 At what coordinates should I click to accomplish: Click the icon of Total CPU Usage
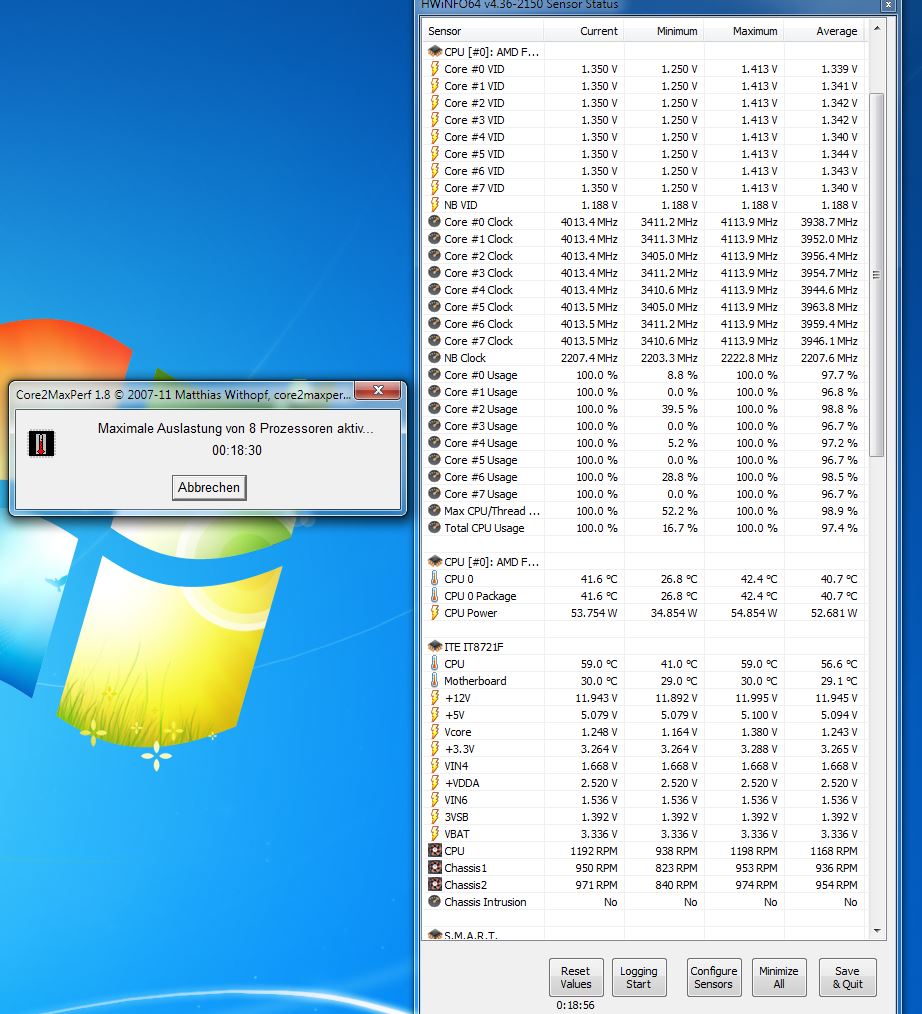[434, 527]
